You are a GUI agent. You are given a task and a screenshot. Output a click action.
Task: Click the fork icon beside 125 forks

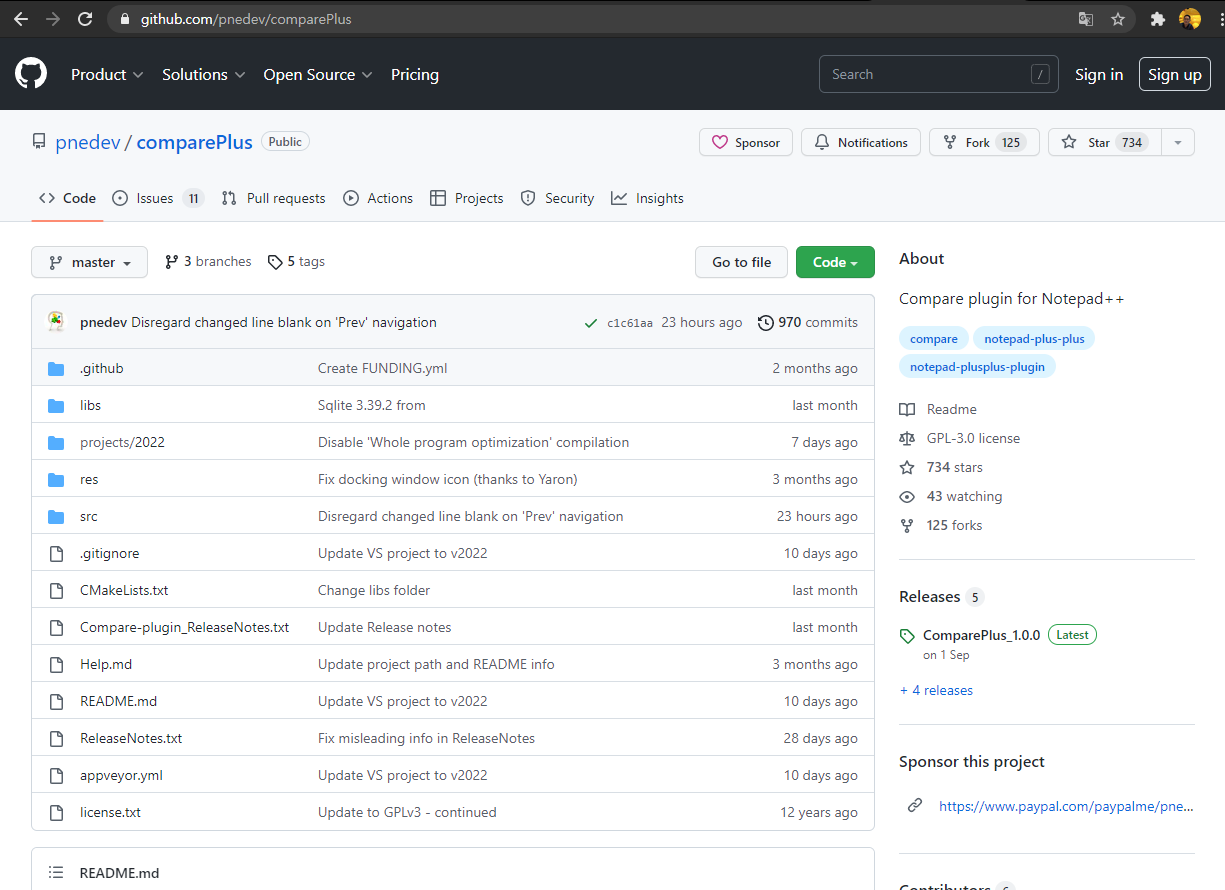[907, 525]
